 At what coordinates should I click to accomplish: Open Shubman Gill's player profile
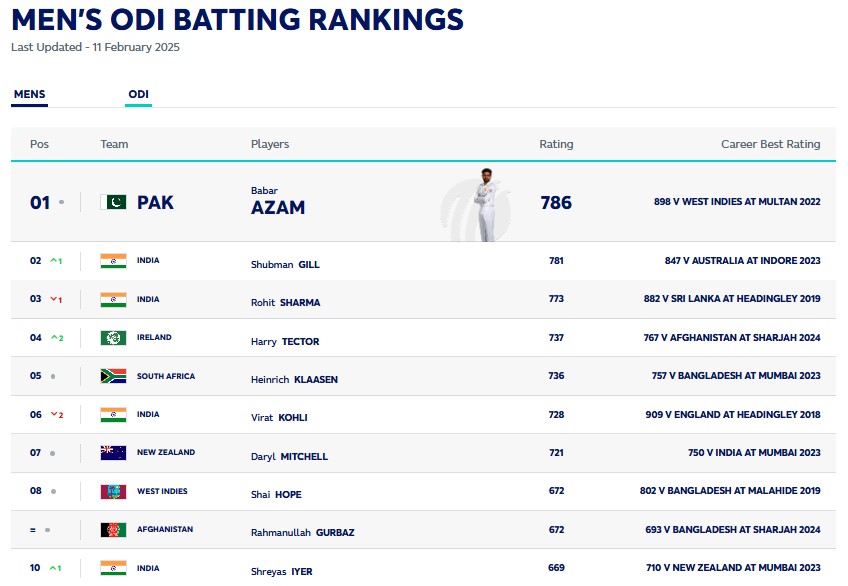pyautogui.click(x=285, y=265)
